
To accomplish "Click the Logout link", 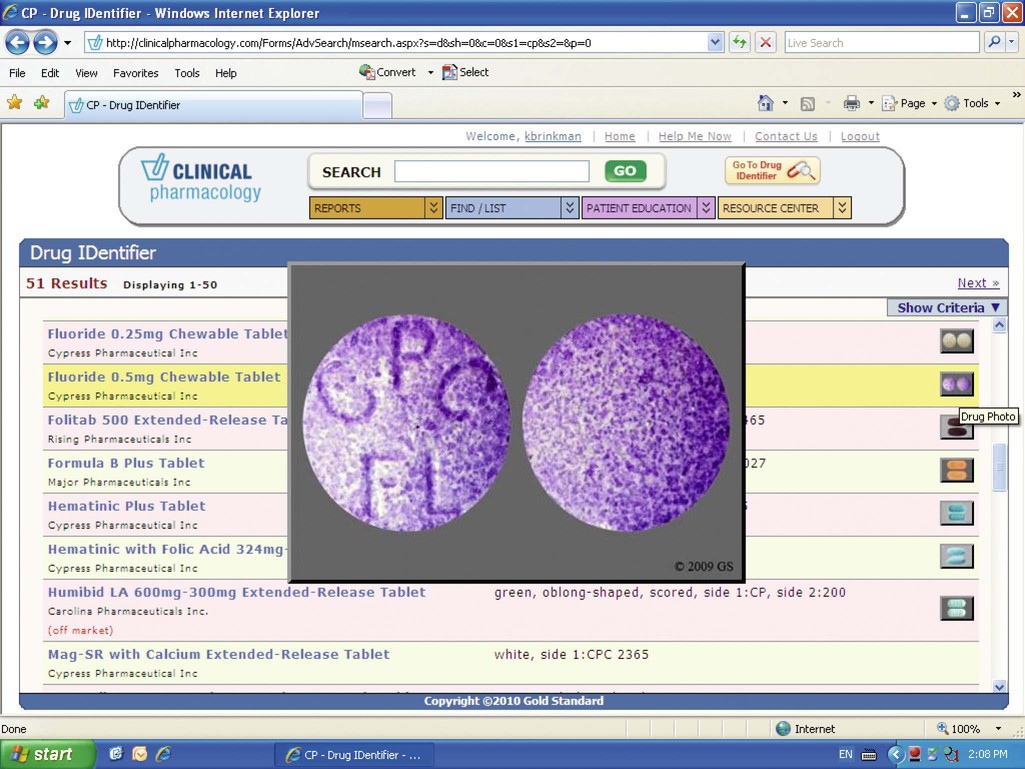I will pyautogui.click(x=860, y=136).
